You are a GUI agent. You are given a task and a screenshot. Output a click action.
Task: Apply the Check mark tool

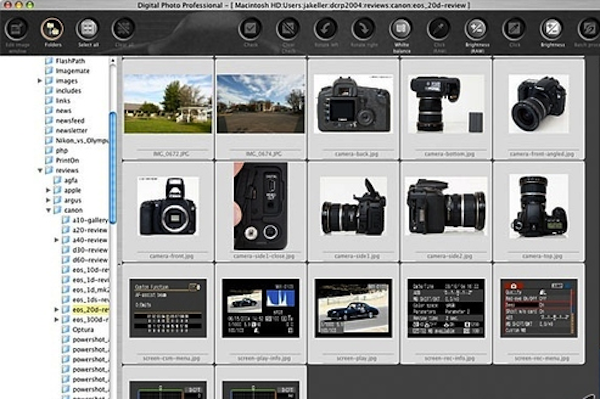pos(250,29)
